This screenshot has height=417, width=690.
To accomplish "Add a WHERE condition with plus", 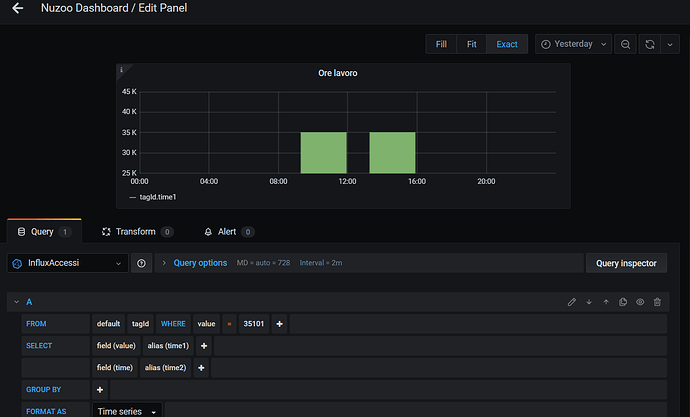I will (279, 324).
